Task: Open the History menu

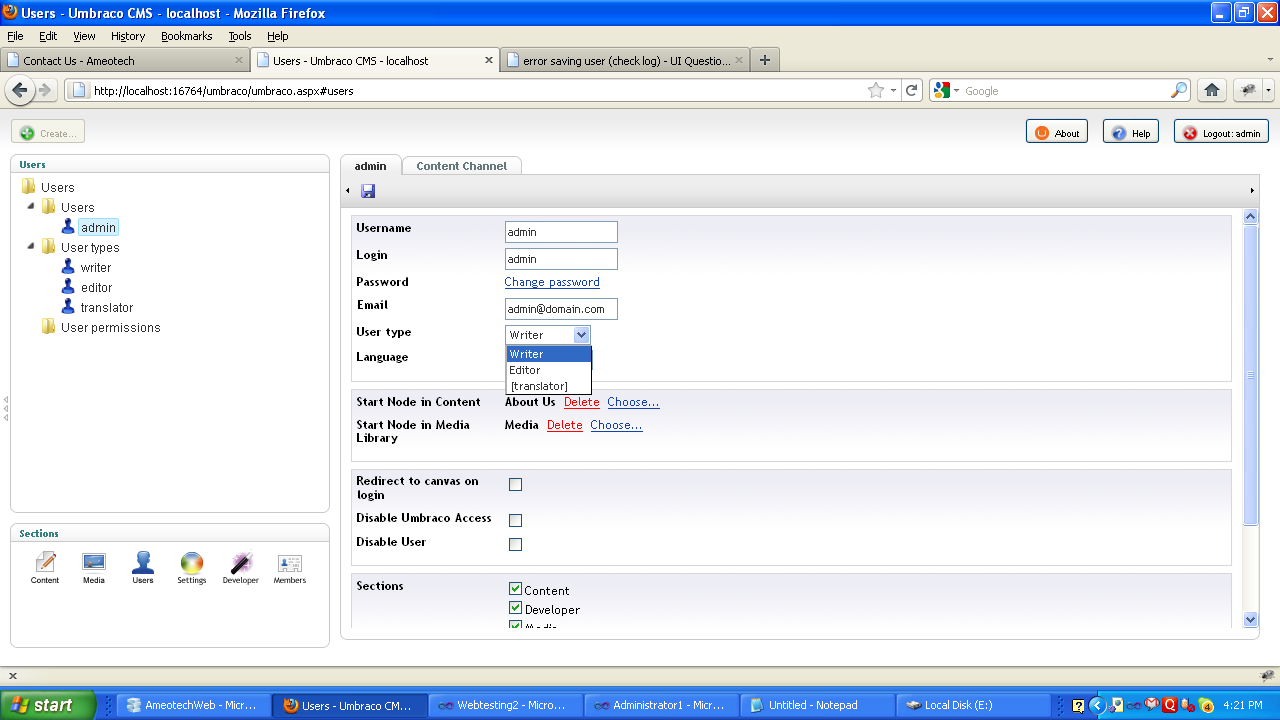Action: 128,36
